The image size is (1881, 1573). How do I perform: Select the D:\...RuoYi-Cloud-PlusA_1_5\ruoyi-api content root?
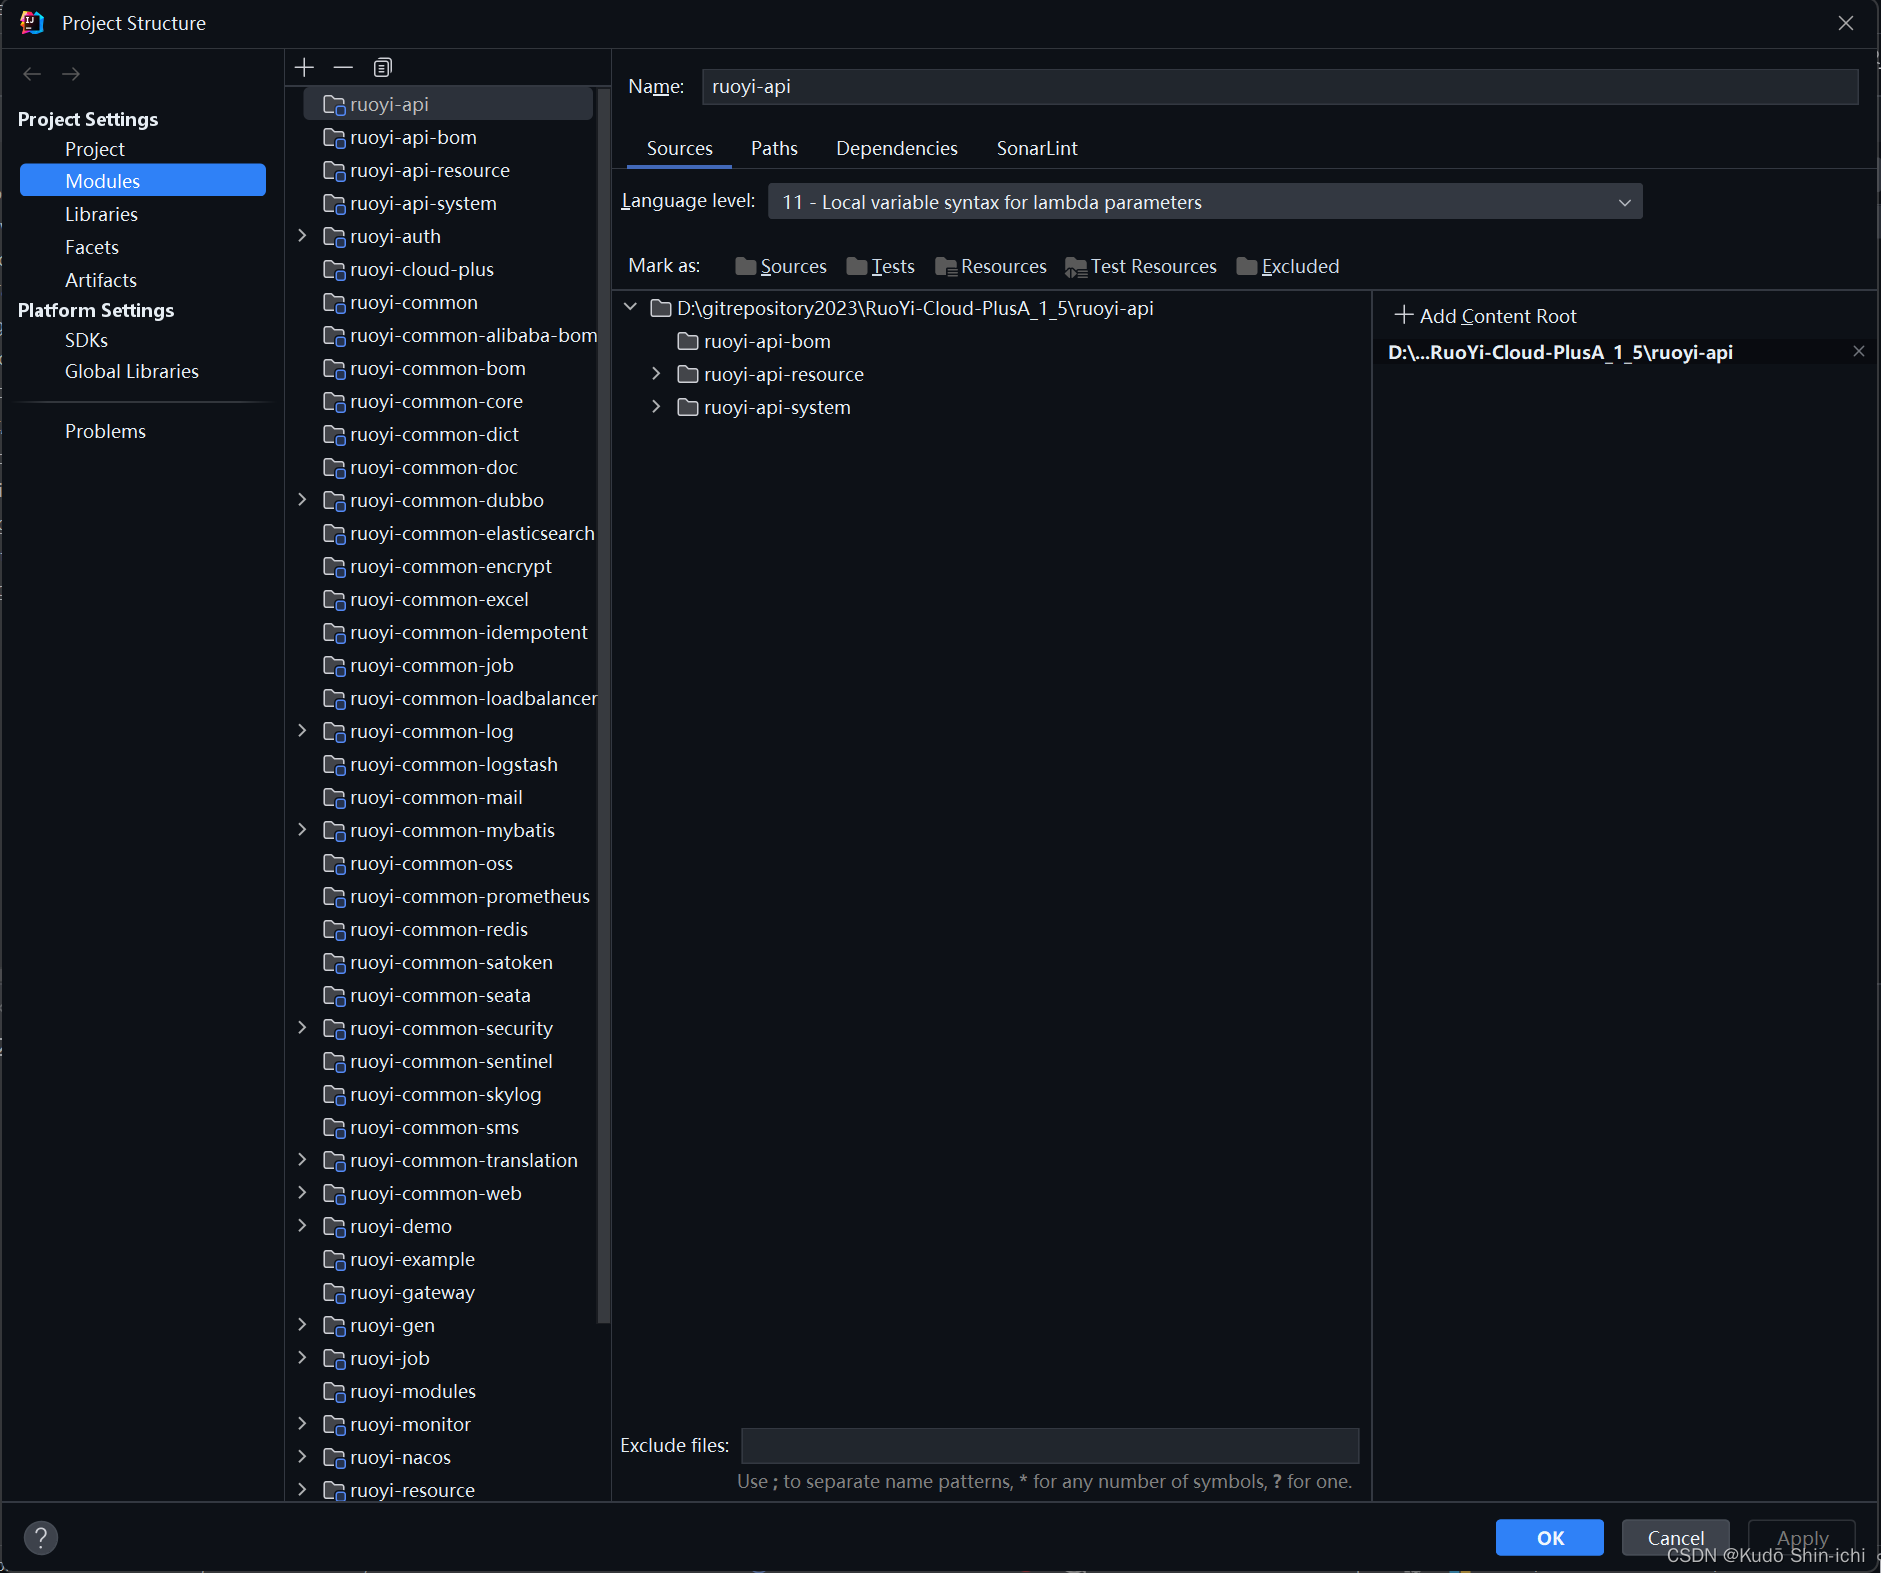pyautogui.click(x=1560, y=352)
